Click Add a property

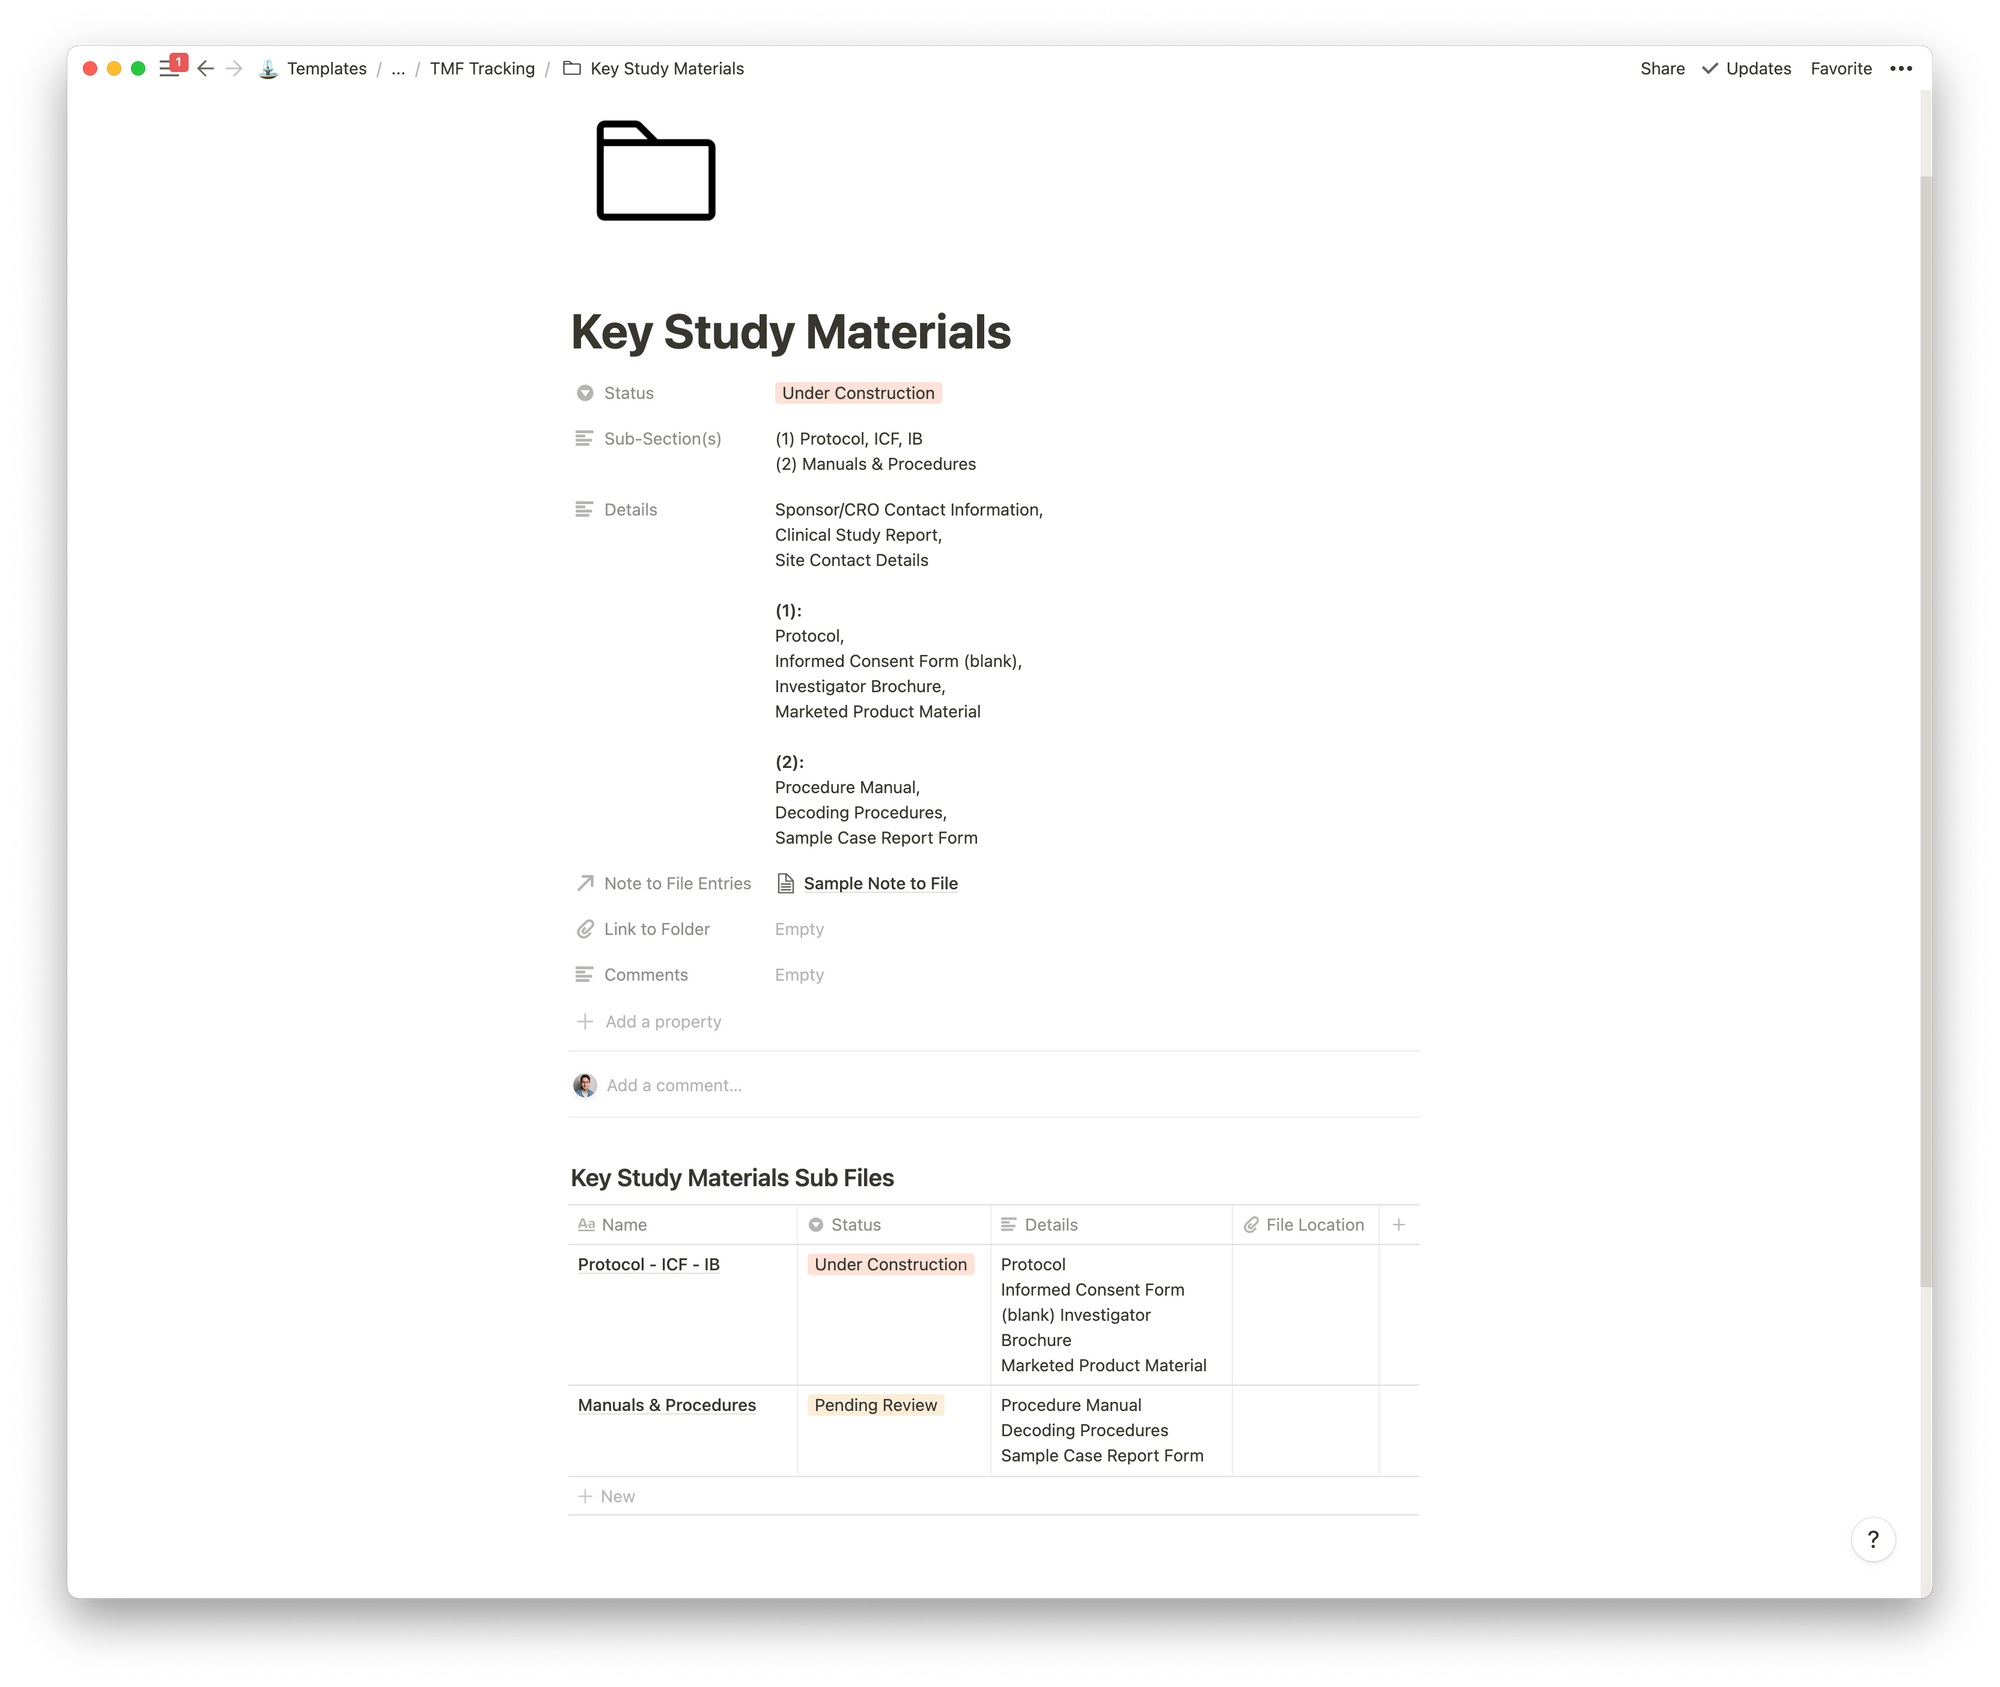click(x=662, y=1022)
